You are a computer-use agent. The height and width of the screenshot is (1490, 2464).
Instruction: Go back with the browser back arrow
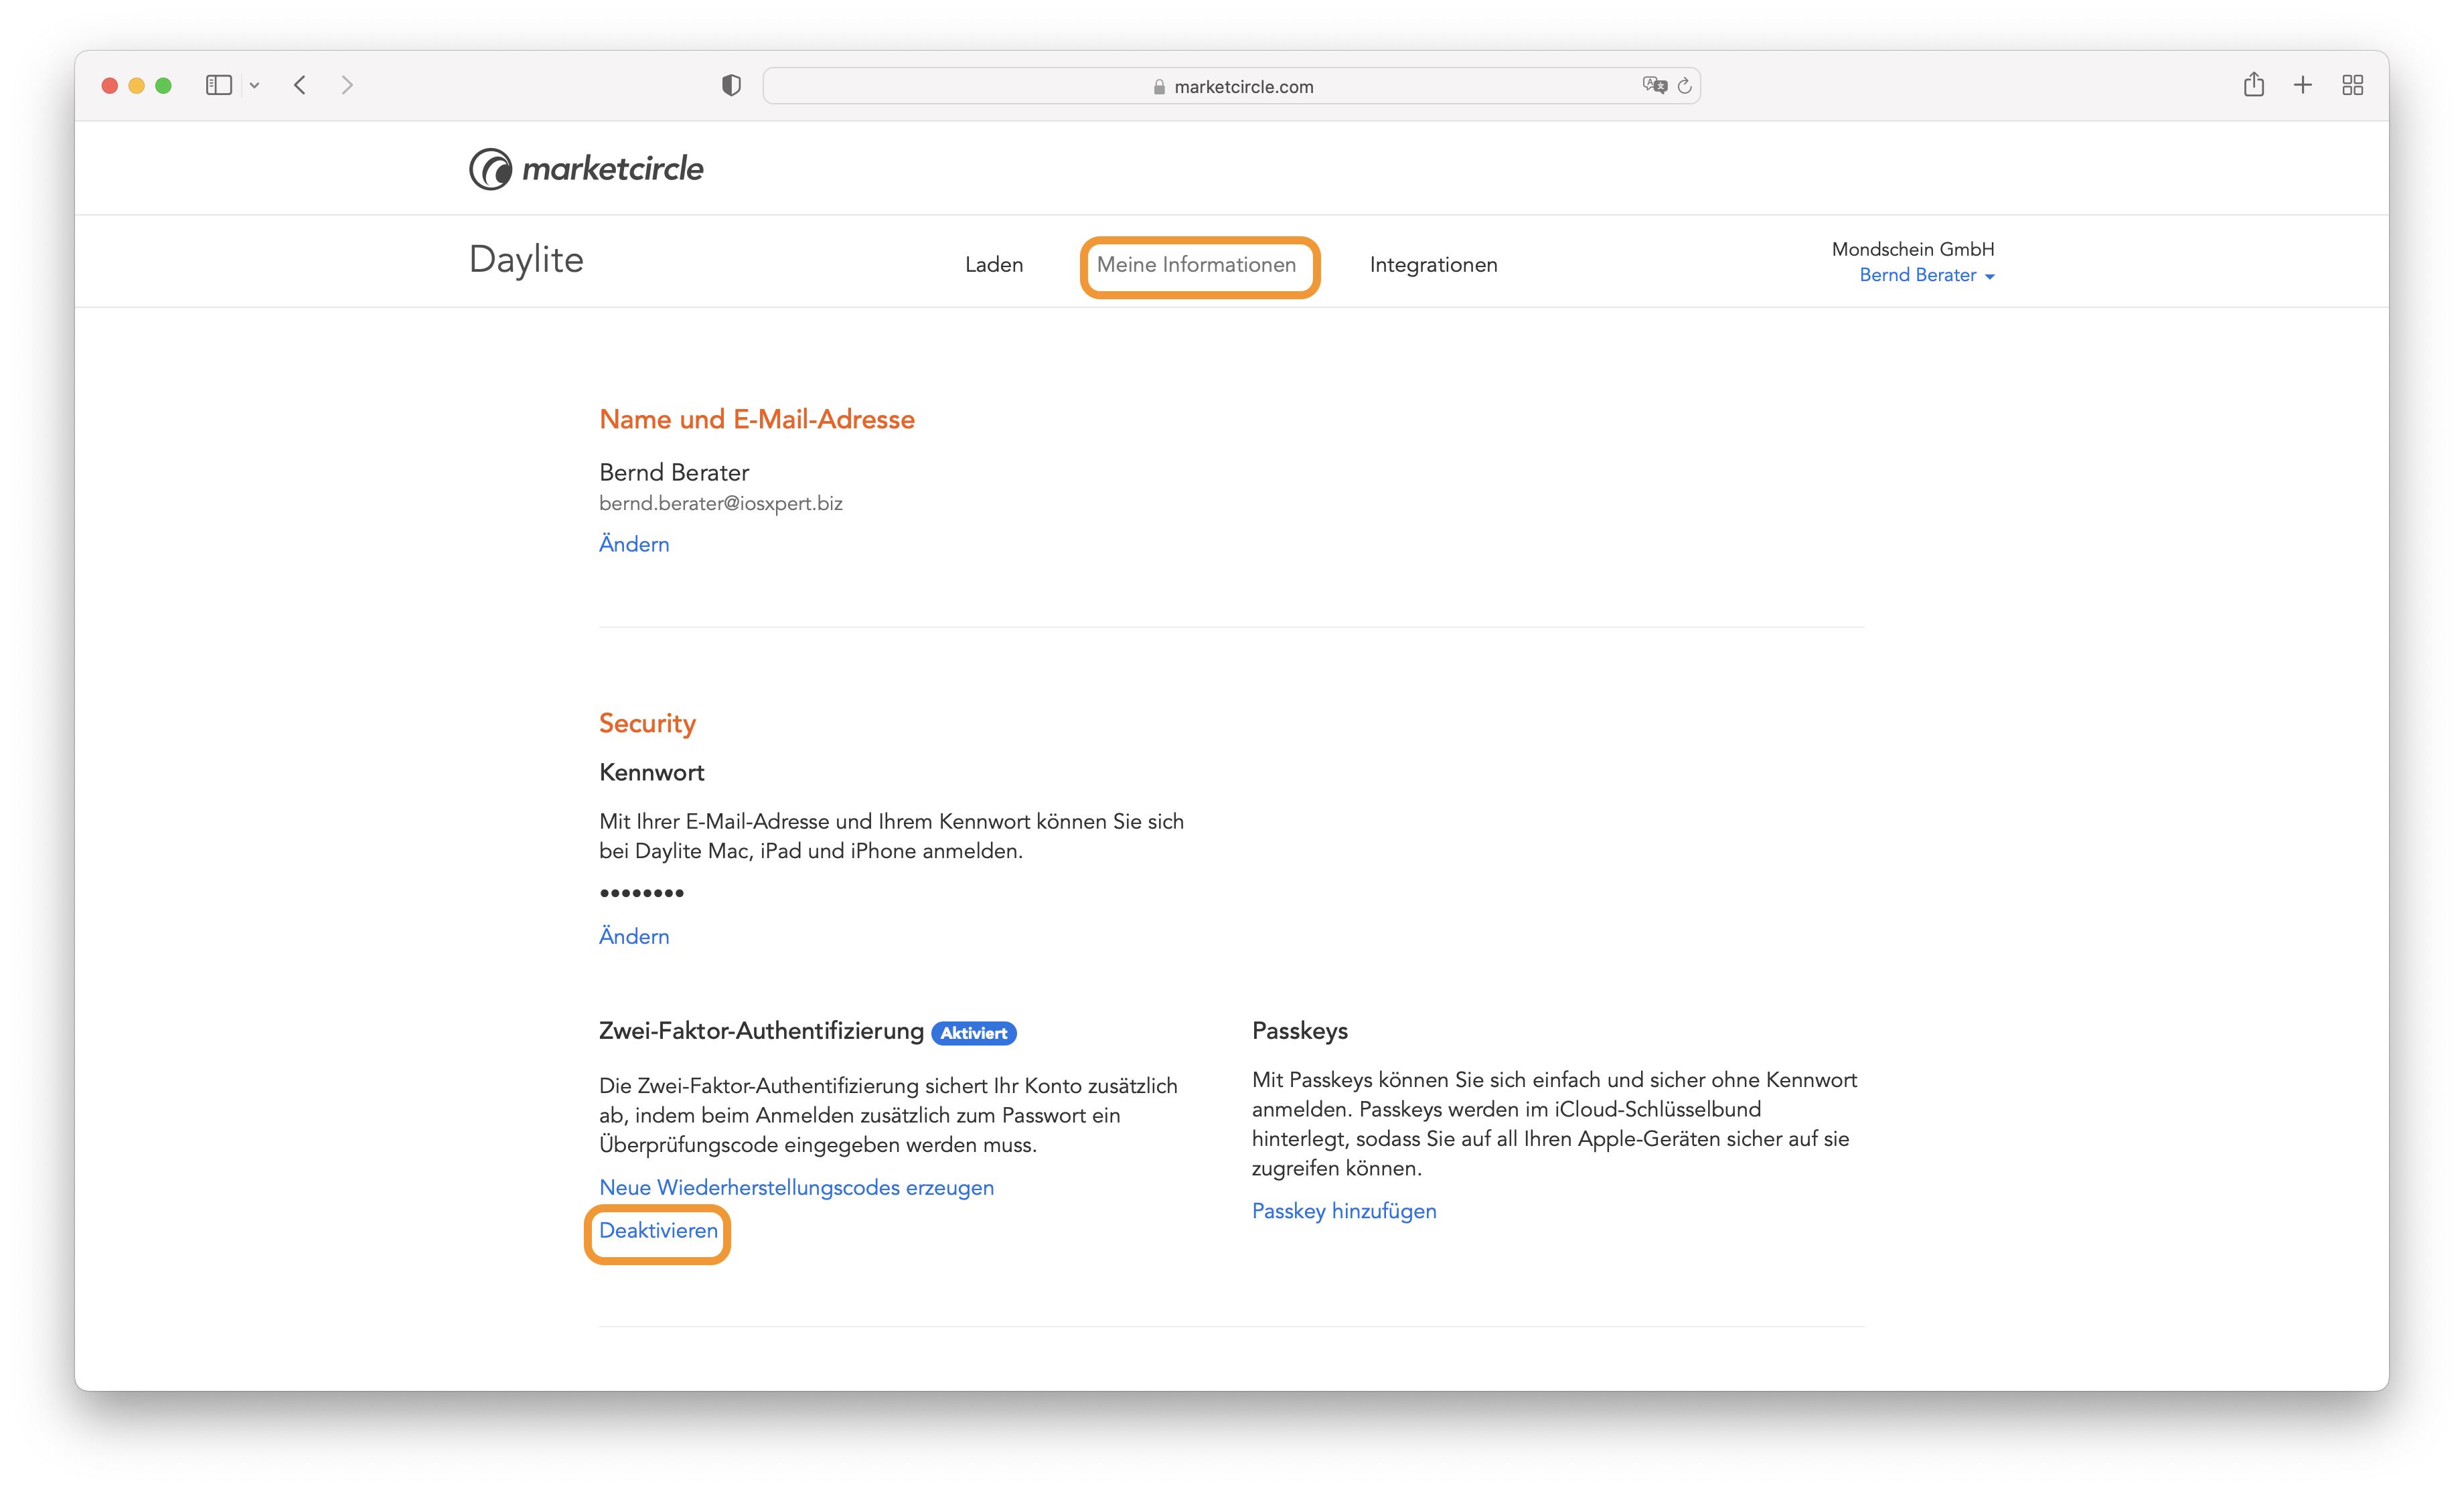(x=300, y=85)
